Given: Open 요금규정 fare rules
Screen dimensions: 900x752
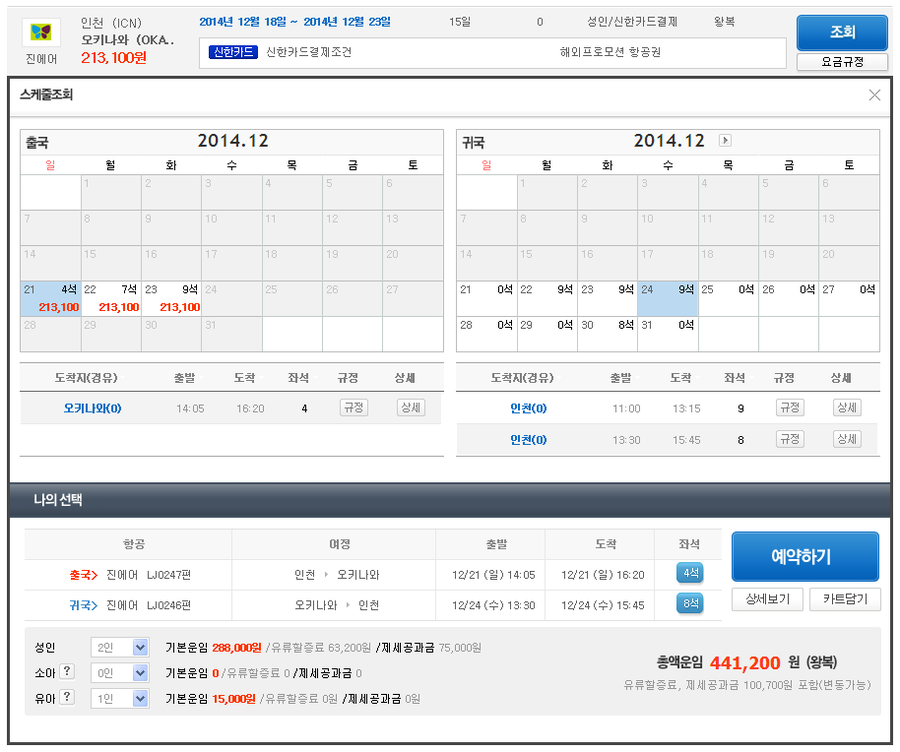Looking at the screenshot, I should 842,62.
